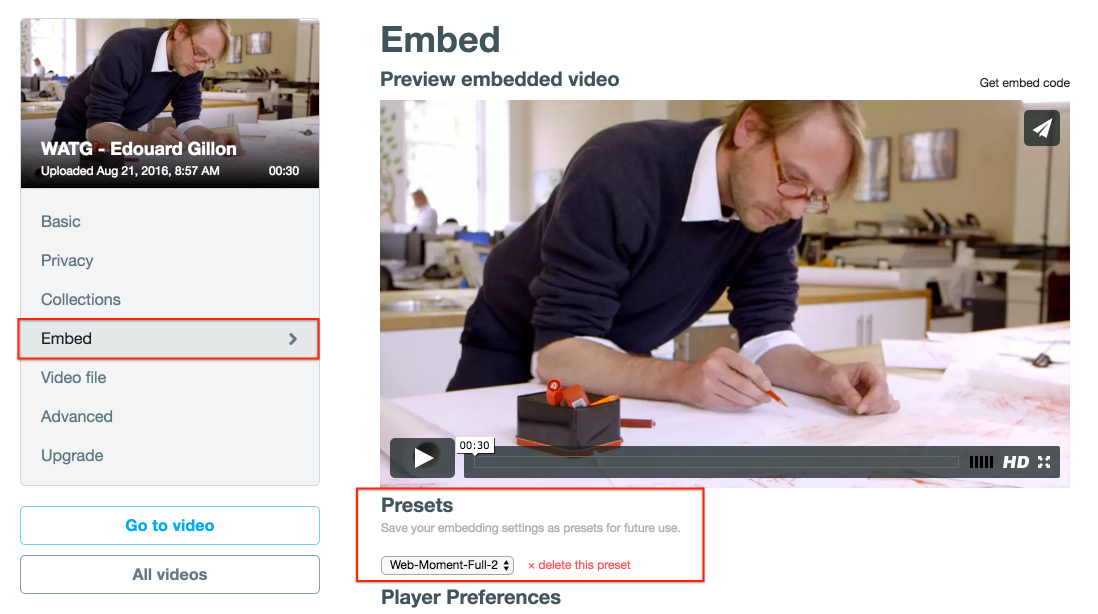The image size is (1098, 614).
Task: Click the Embed row chevron arrow
Action: (x=293, y=339)
